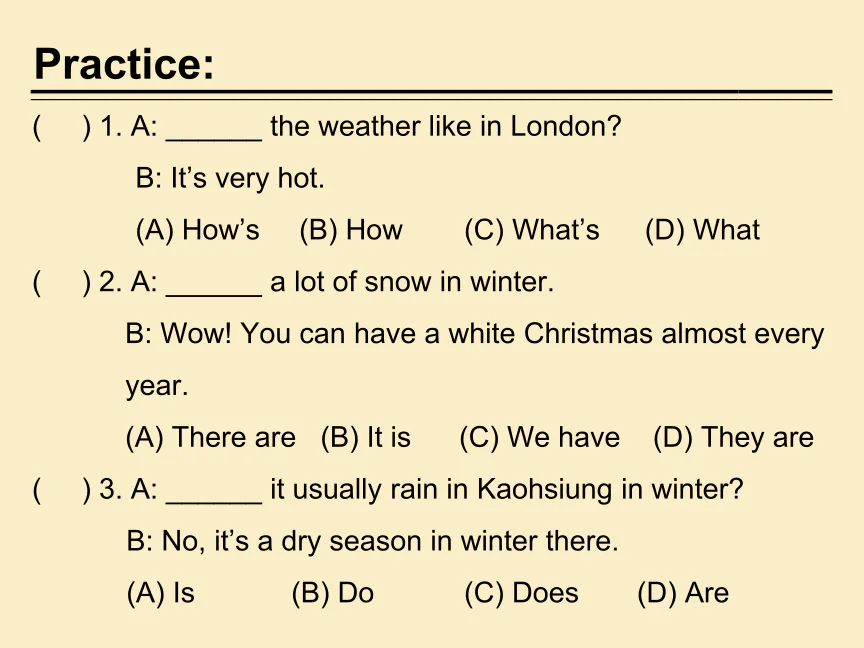Click the blank in question 1
864x648 pixels.
click(x=214, y=128)
